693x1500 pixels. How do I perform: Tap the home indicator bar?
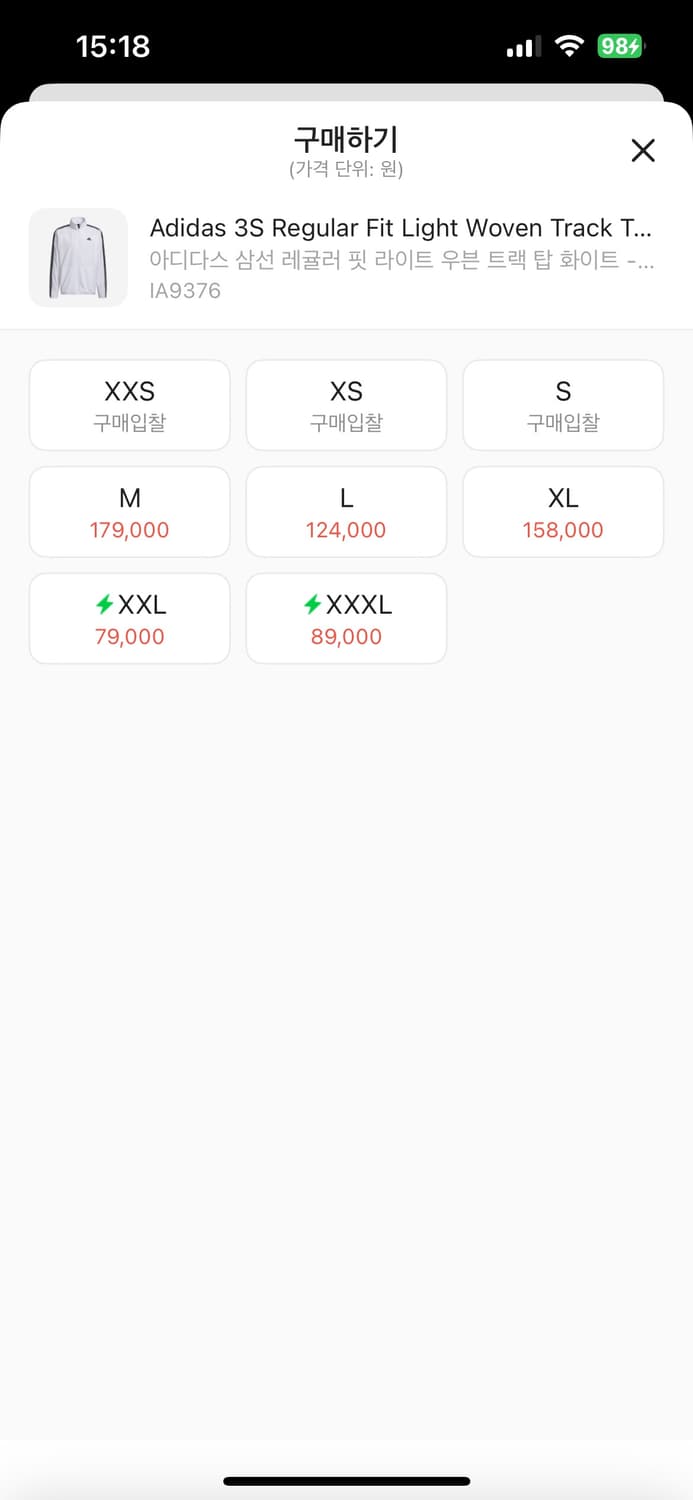[x=346, y=1481]
